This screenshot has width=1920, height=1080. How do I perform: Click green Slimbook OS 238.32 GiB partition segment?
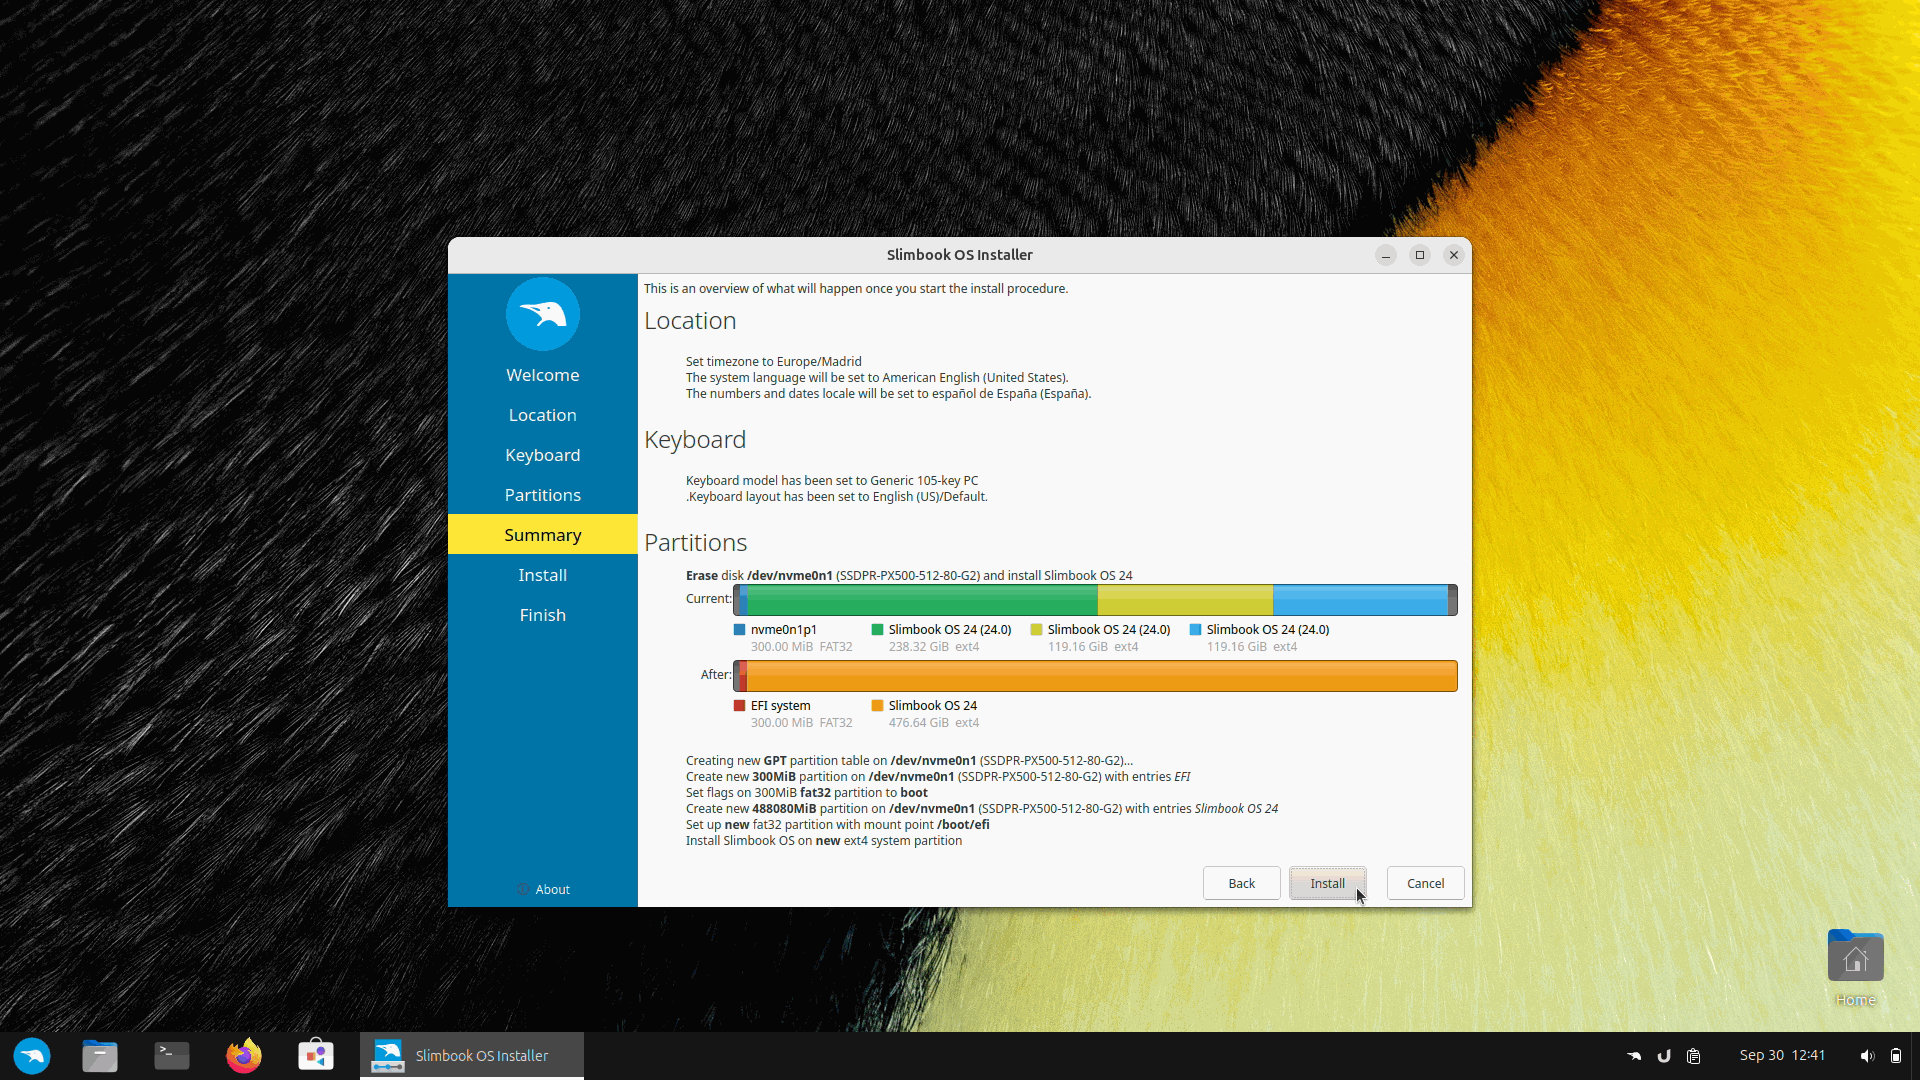920,600
